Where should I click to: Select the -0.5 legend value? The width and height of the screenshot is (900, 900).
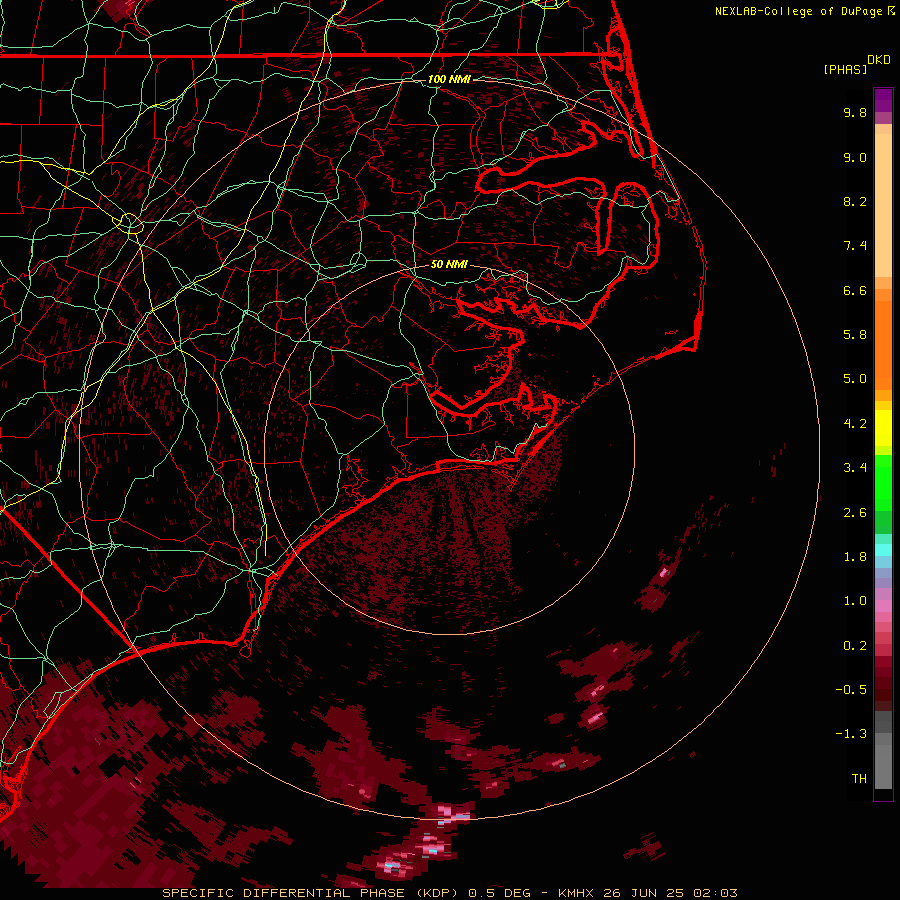point(851,690)
